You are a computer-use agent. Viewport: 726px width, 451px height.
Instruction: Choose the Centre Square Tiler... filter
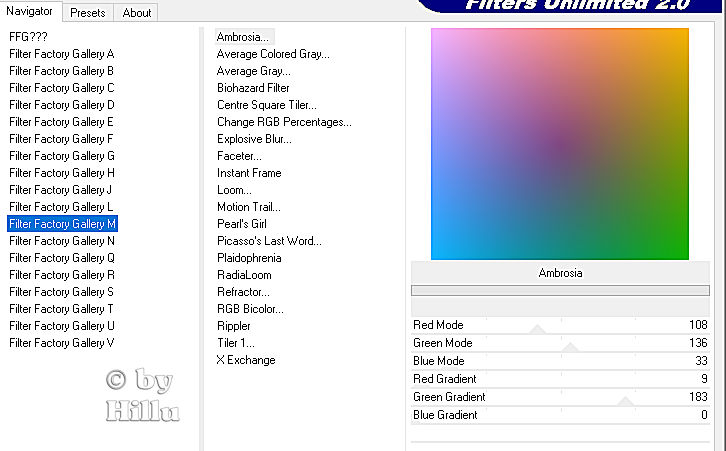(267, 105)
